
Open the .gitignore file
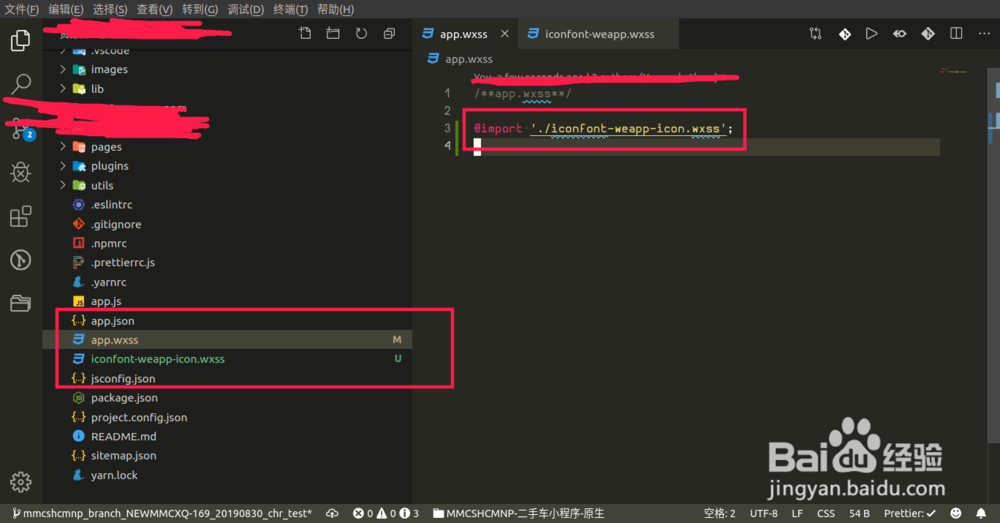click(228, 224)
